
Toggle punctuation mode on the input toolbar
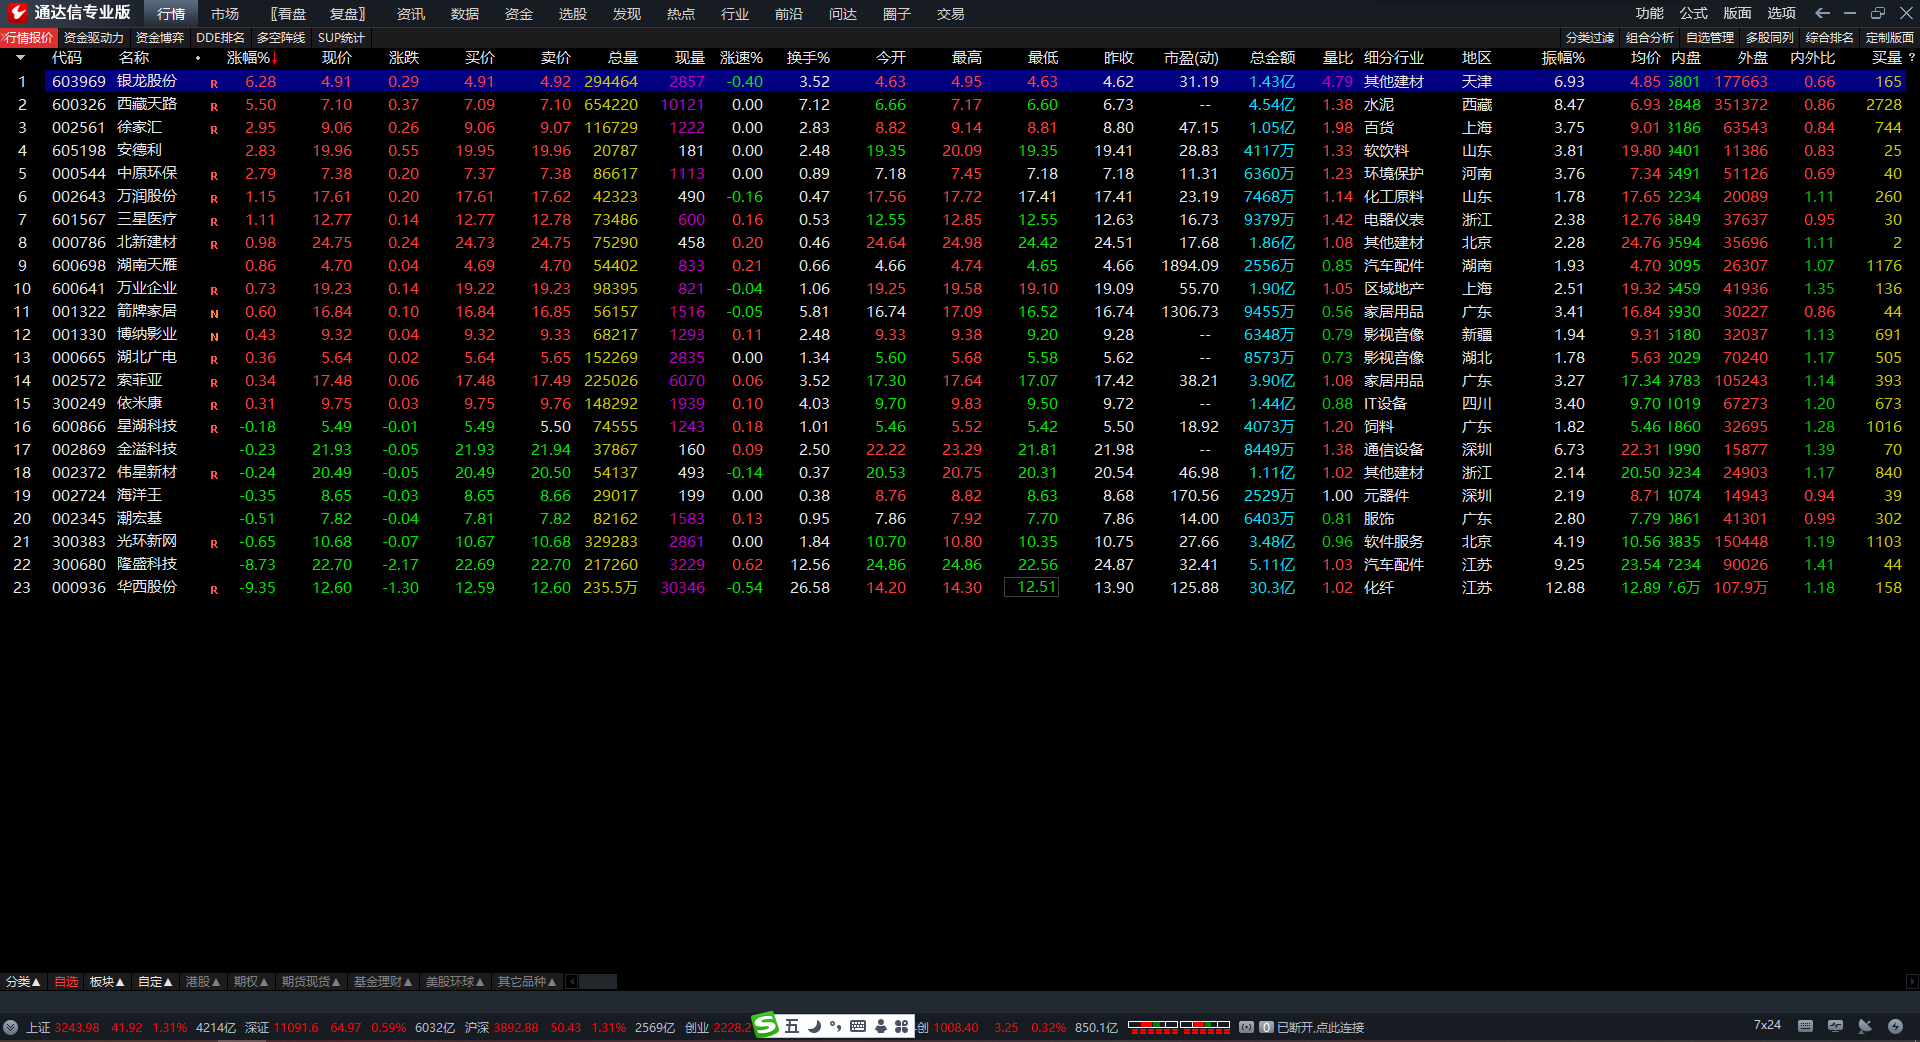coord(835,1026)
